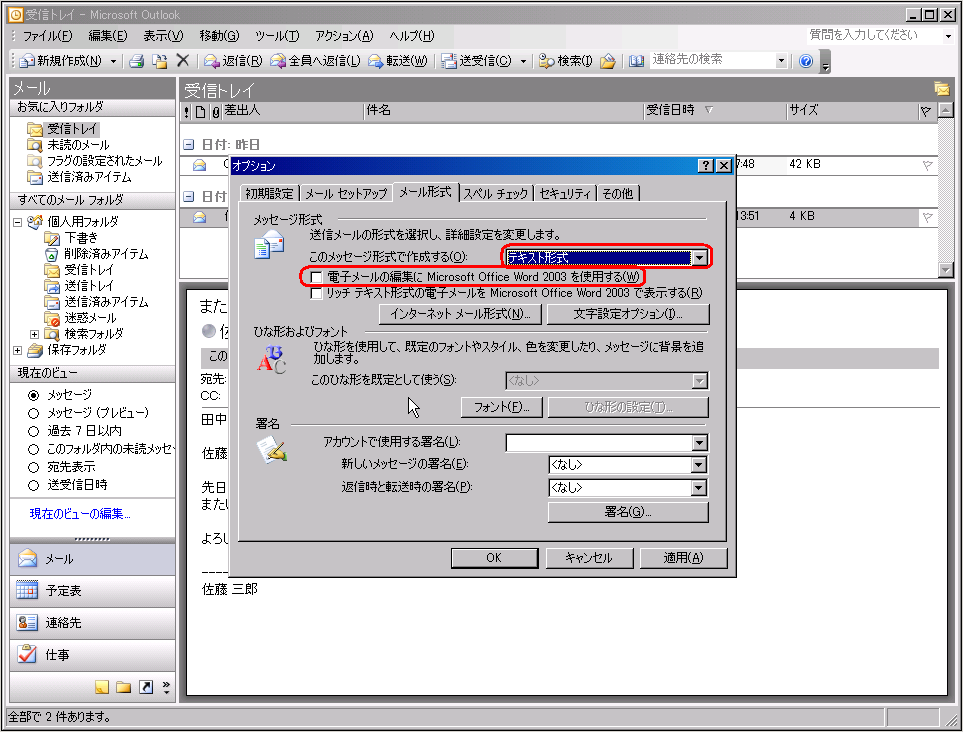Click the Print icon in toolbar
Image resolution: width=963 pixels, height=732 pixels.
pos(136,61)
